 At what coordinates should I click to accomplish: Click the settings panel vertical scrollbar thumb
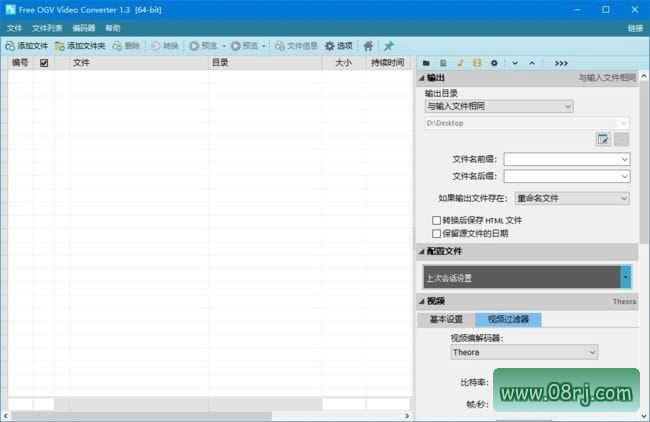coord(644,162)
